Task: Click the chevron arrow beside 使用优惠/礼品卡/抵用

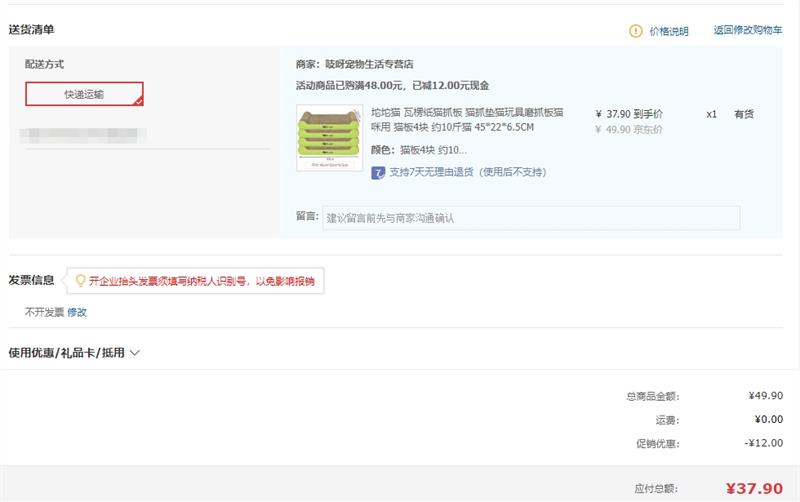Action: 135,353
